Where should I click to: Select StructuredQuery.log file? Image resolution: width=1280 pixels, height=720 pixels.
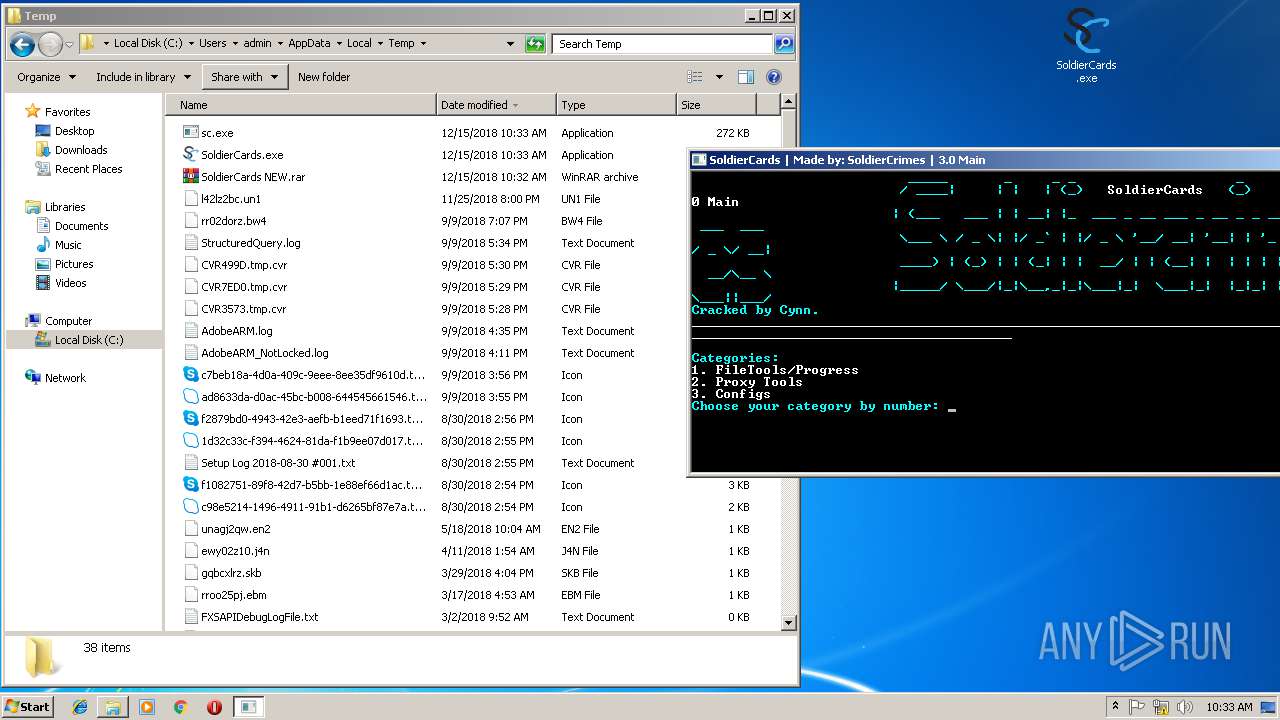point(250,243)
